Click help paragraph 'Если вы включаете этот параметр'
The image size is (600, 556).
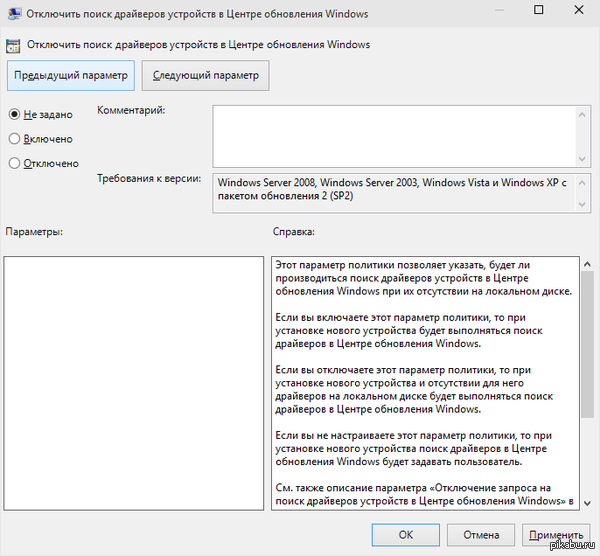[x=409, y=331]
